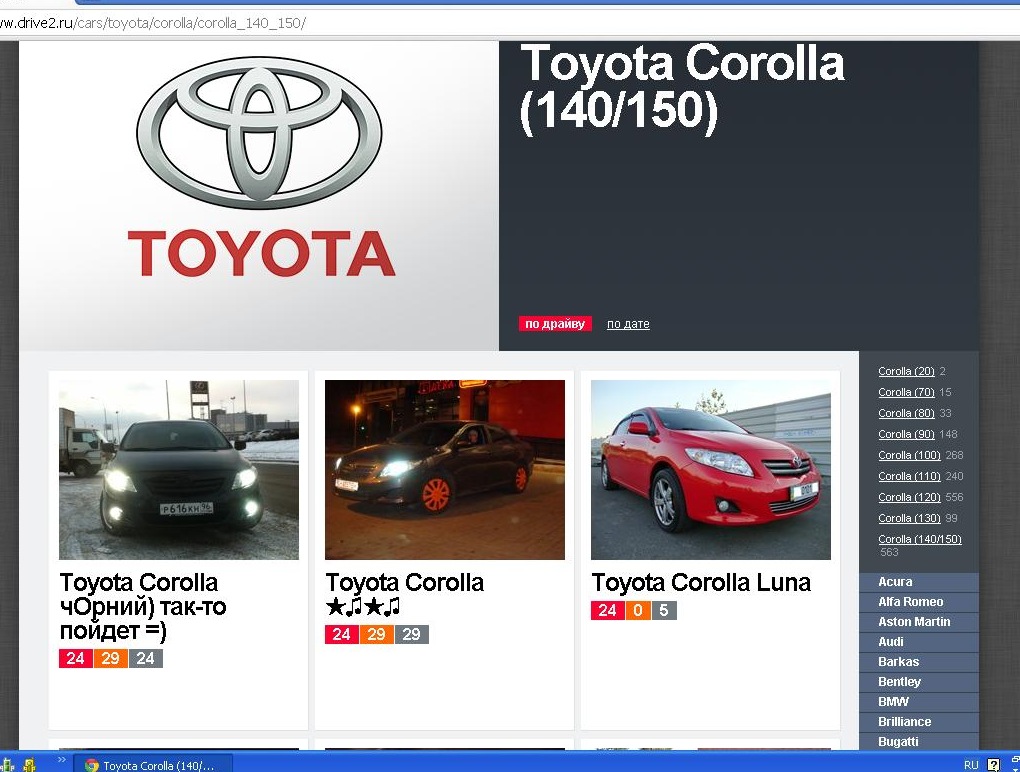
Task: Select Acura in the brand list
Action: tap(919, 582)
